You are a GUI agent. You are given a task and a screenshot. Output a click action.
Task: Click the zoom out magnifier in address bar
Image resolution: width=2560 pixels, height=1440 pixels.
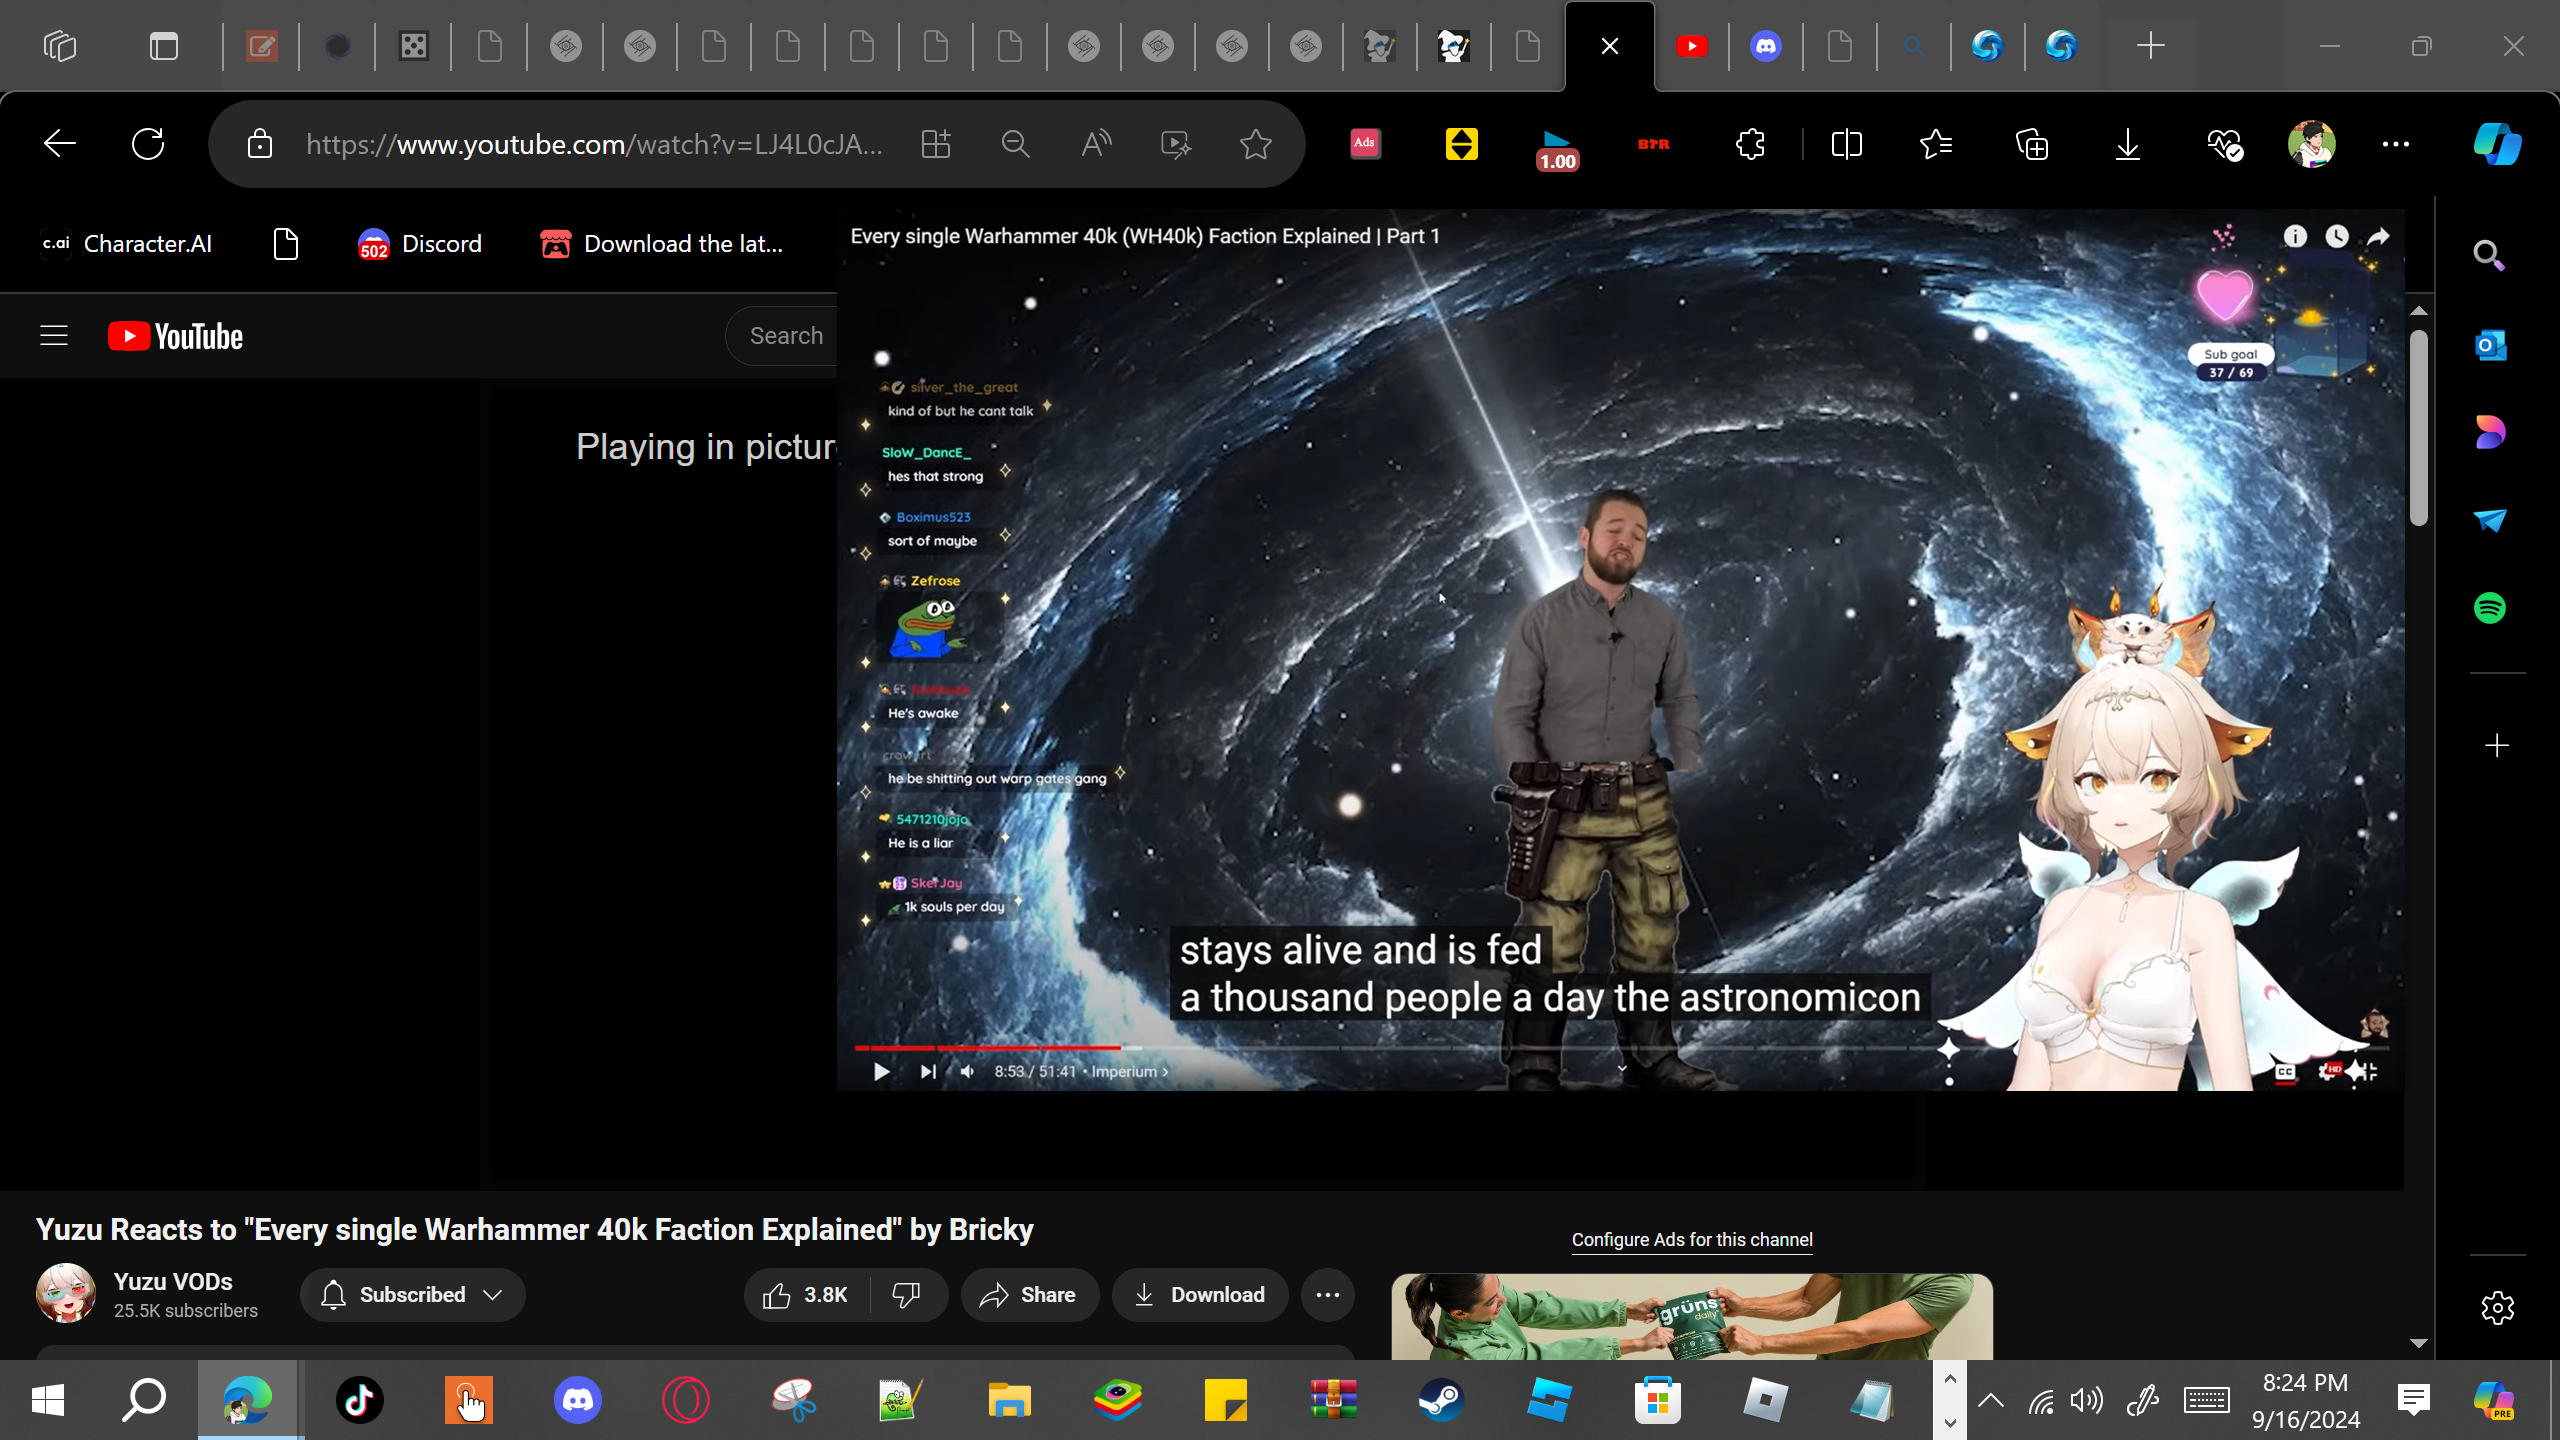click(1015, 144)
